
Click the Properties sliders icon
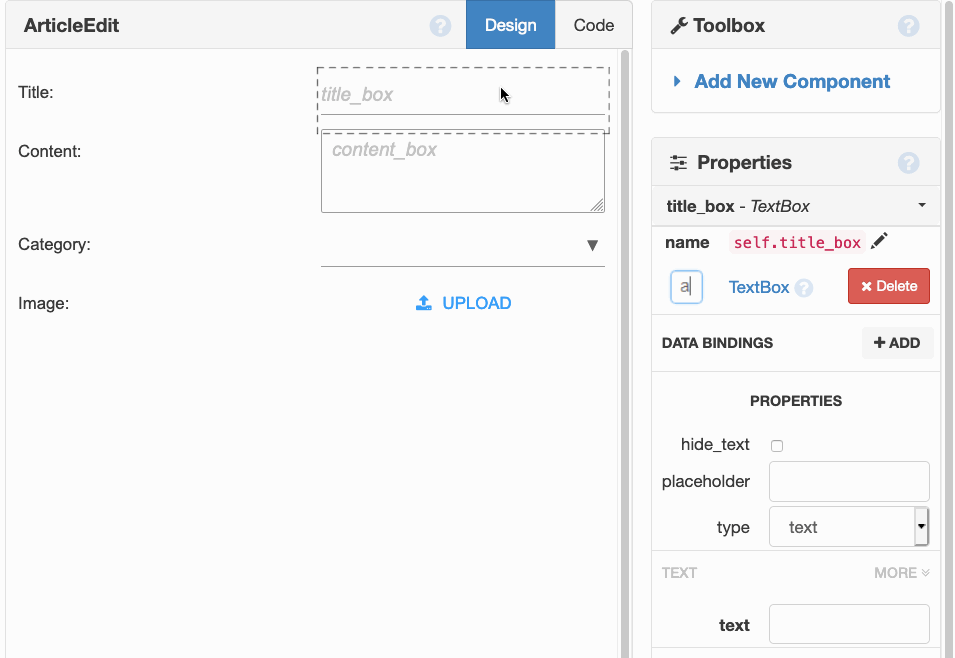[678, 163]
